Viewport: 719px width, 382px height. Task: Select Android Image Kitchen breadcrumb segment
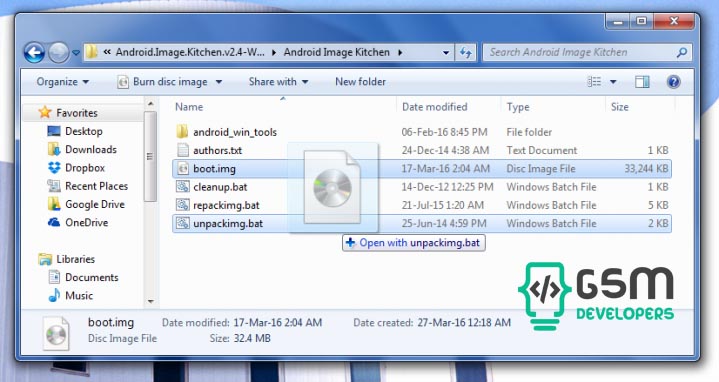[337, 52]
